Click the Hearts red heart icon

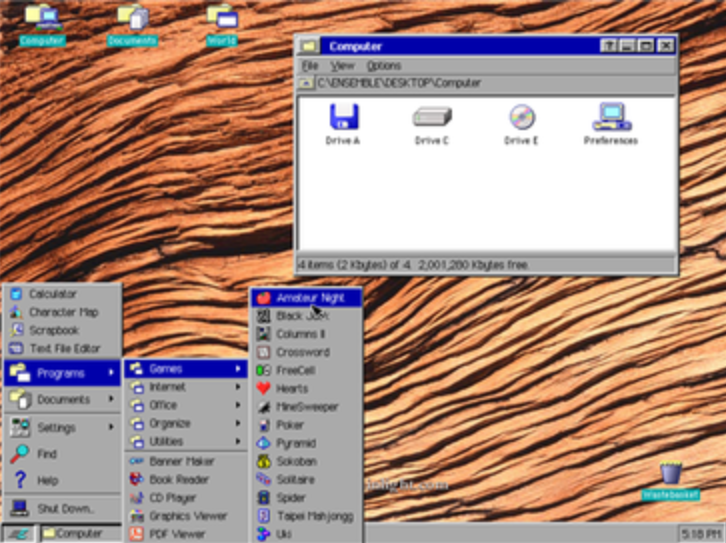pos(263,388)
